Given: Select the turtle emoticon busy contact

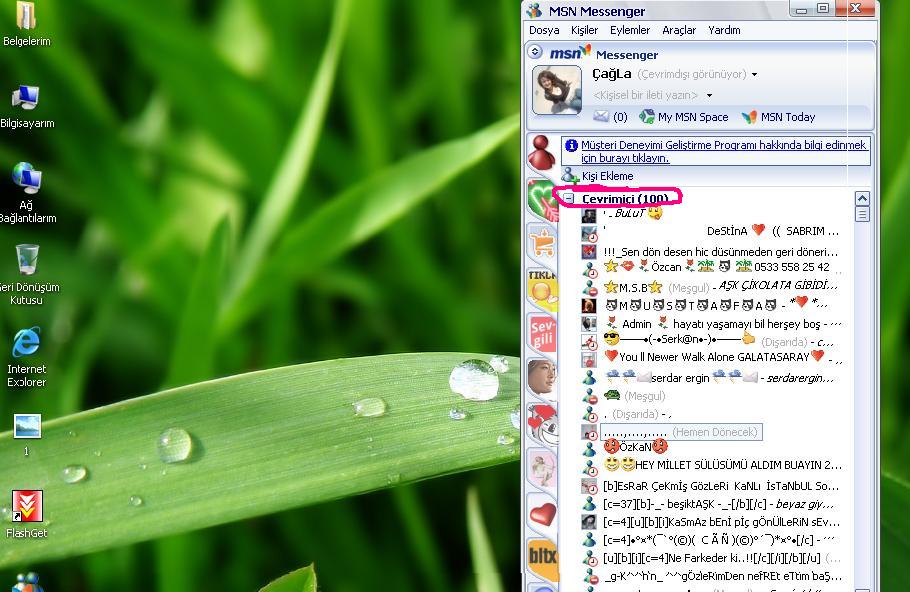Looking at the screenshot, I should [634, 396].
